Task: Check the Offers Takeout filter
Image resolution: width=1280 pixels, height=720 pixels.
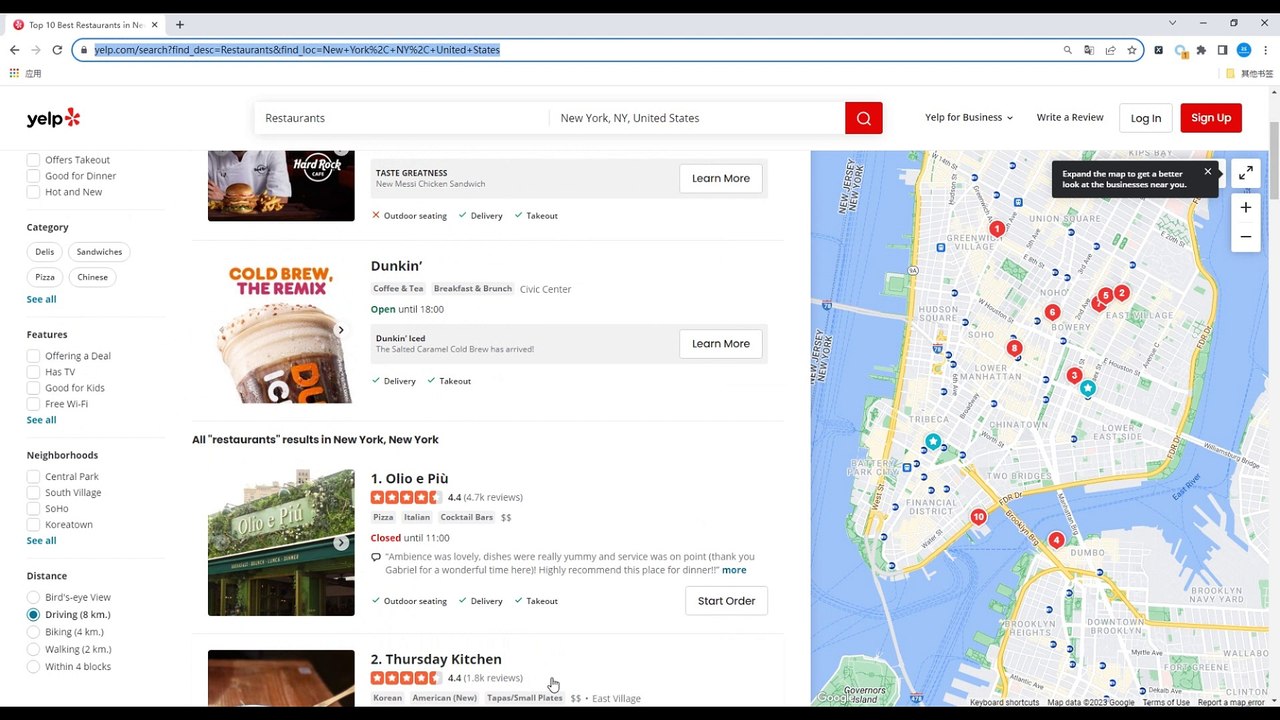Action: click(33, 160)
